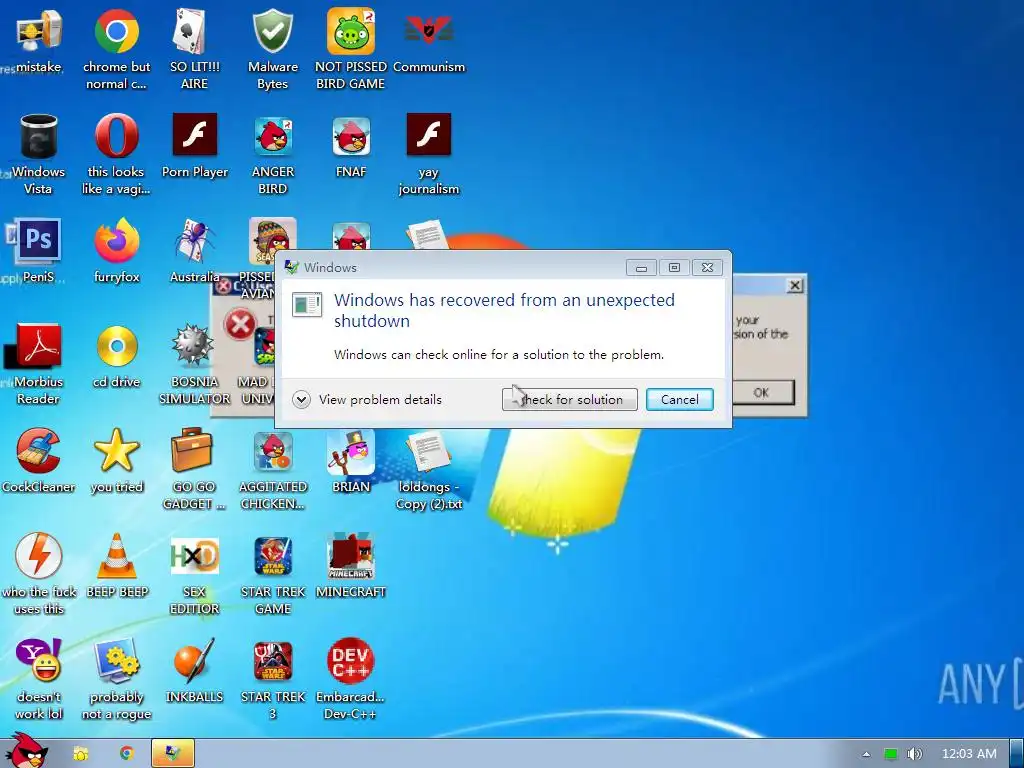This screenshot has width=1024, height=768.
Task: Open the 'STAR TREK 3' icon
Action: [x=273, y=661]
